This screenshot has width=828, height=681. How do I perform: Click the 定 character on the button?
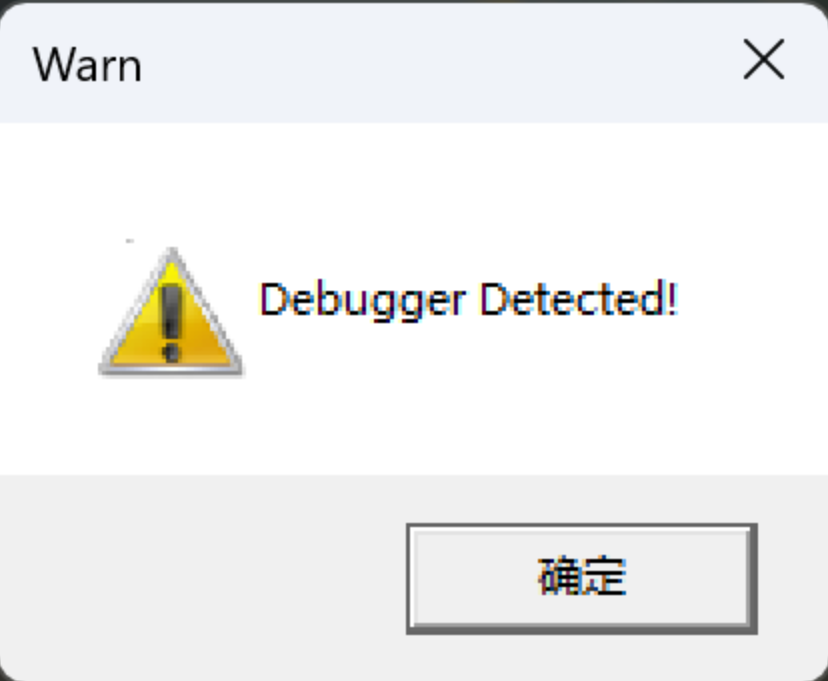(605, 576)
